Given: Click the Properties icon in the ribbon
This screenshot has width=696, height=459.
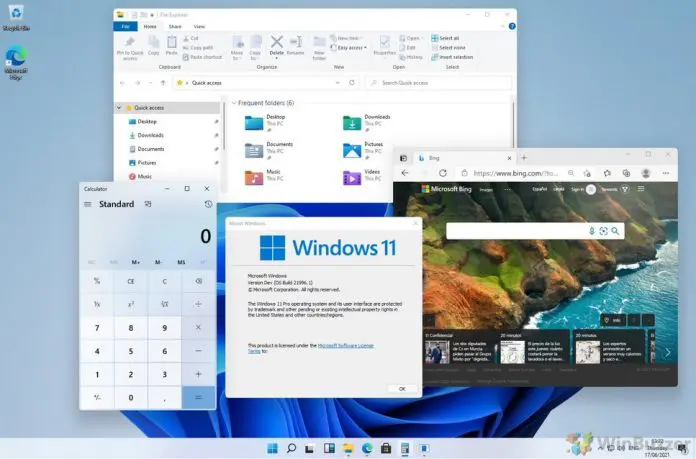Looking at the screenshot, I should coord(385,45).
